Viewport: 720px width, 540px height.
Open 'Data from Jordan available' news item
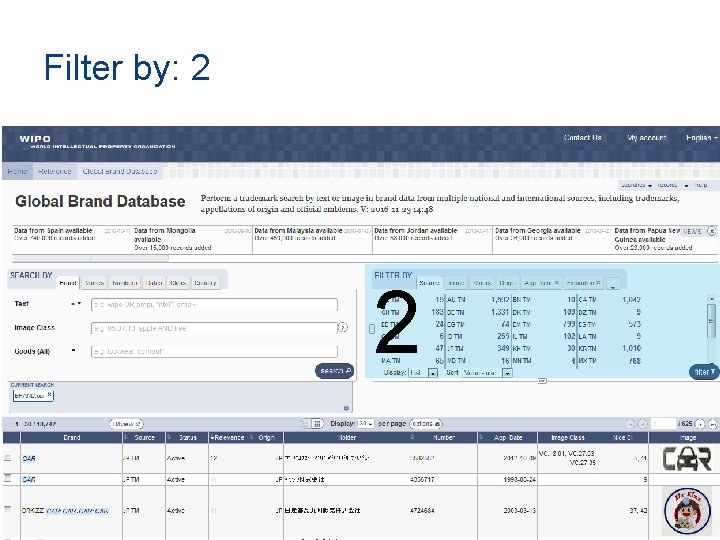(416, 231)
